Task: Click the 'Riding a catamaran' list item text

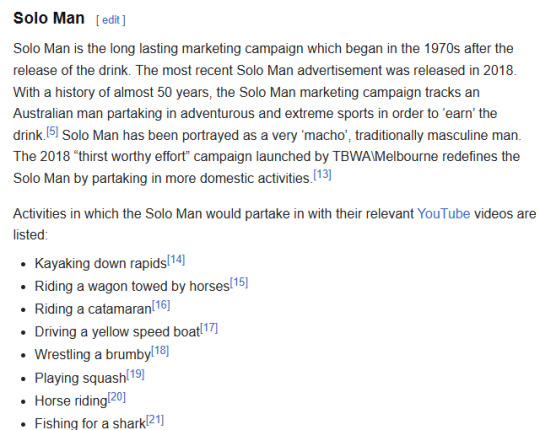Action: [93, 309]
